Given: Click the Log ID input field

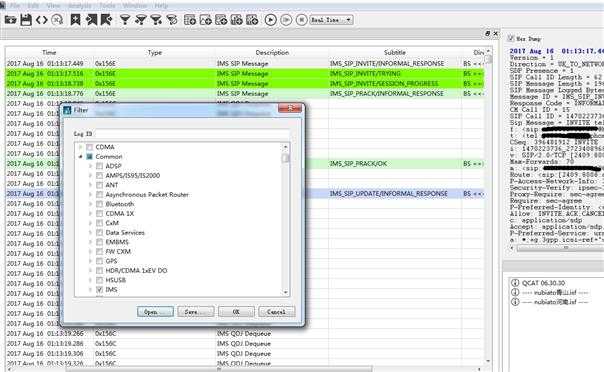Looking at the screenshot, I should coord(192,134).
